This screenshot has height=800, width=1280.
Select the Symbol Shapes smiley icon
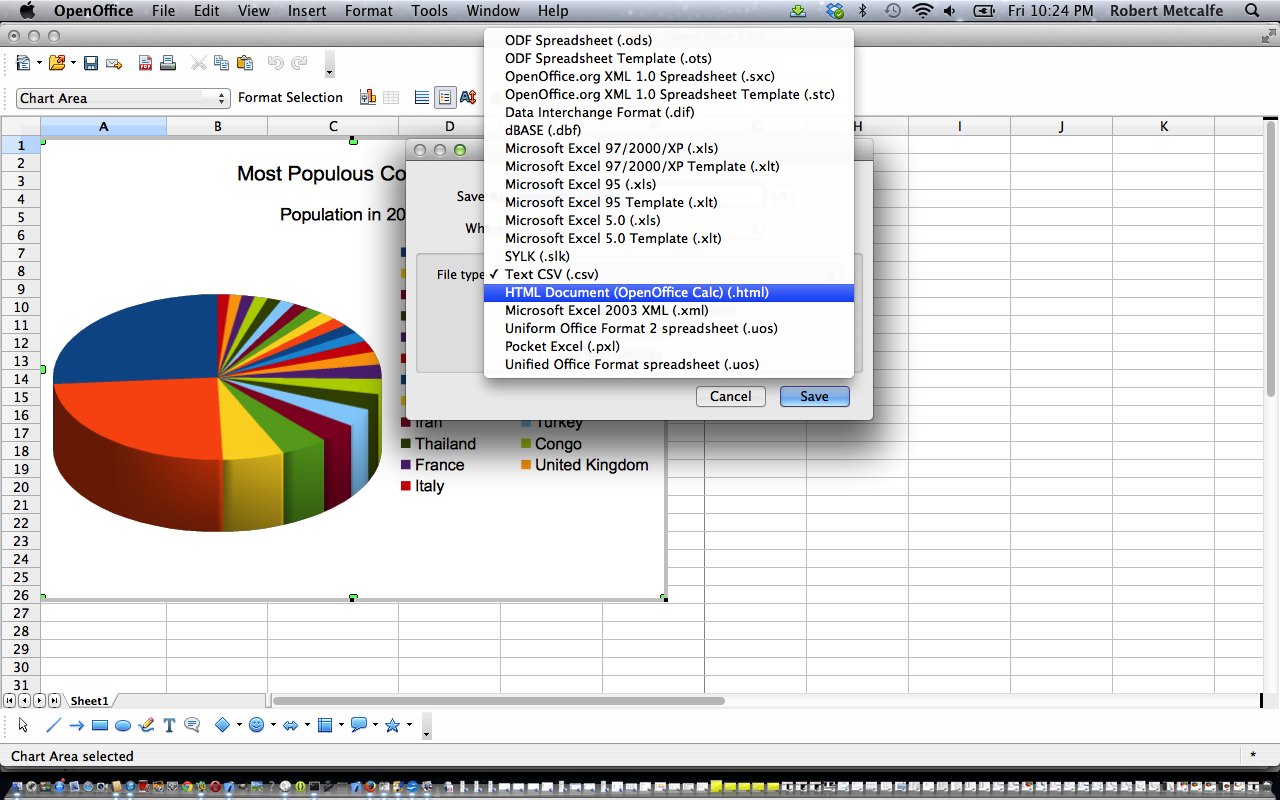256,725
